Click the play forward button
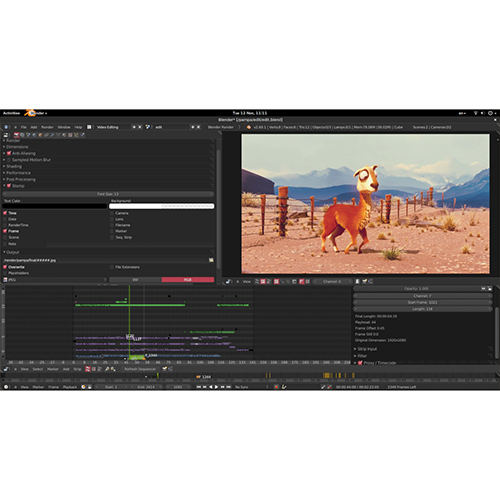500x500 pixels. click(217, 387)
